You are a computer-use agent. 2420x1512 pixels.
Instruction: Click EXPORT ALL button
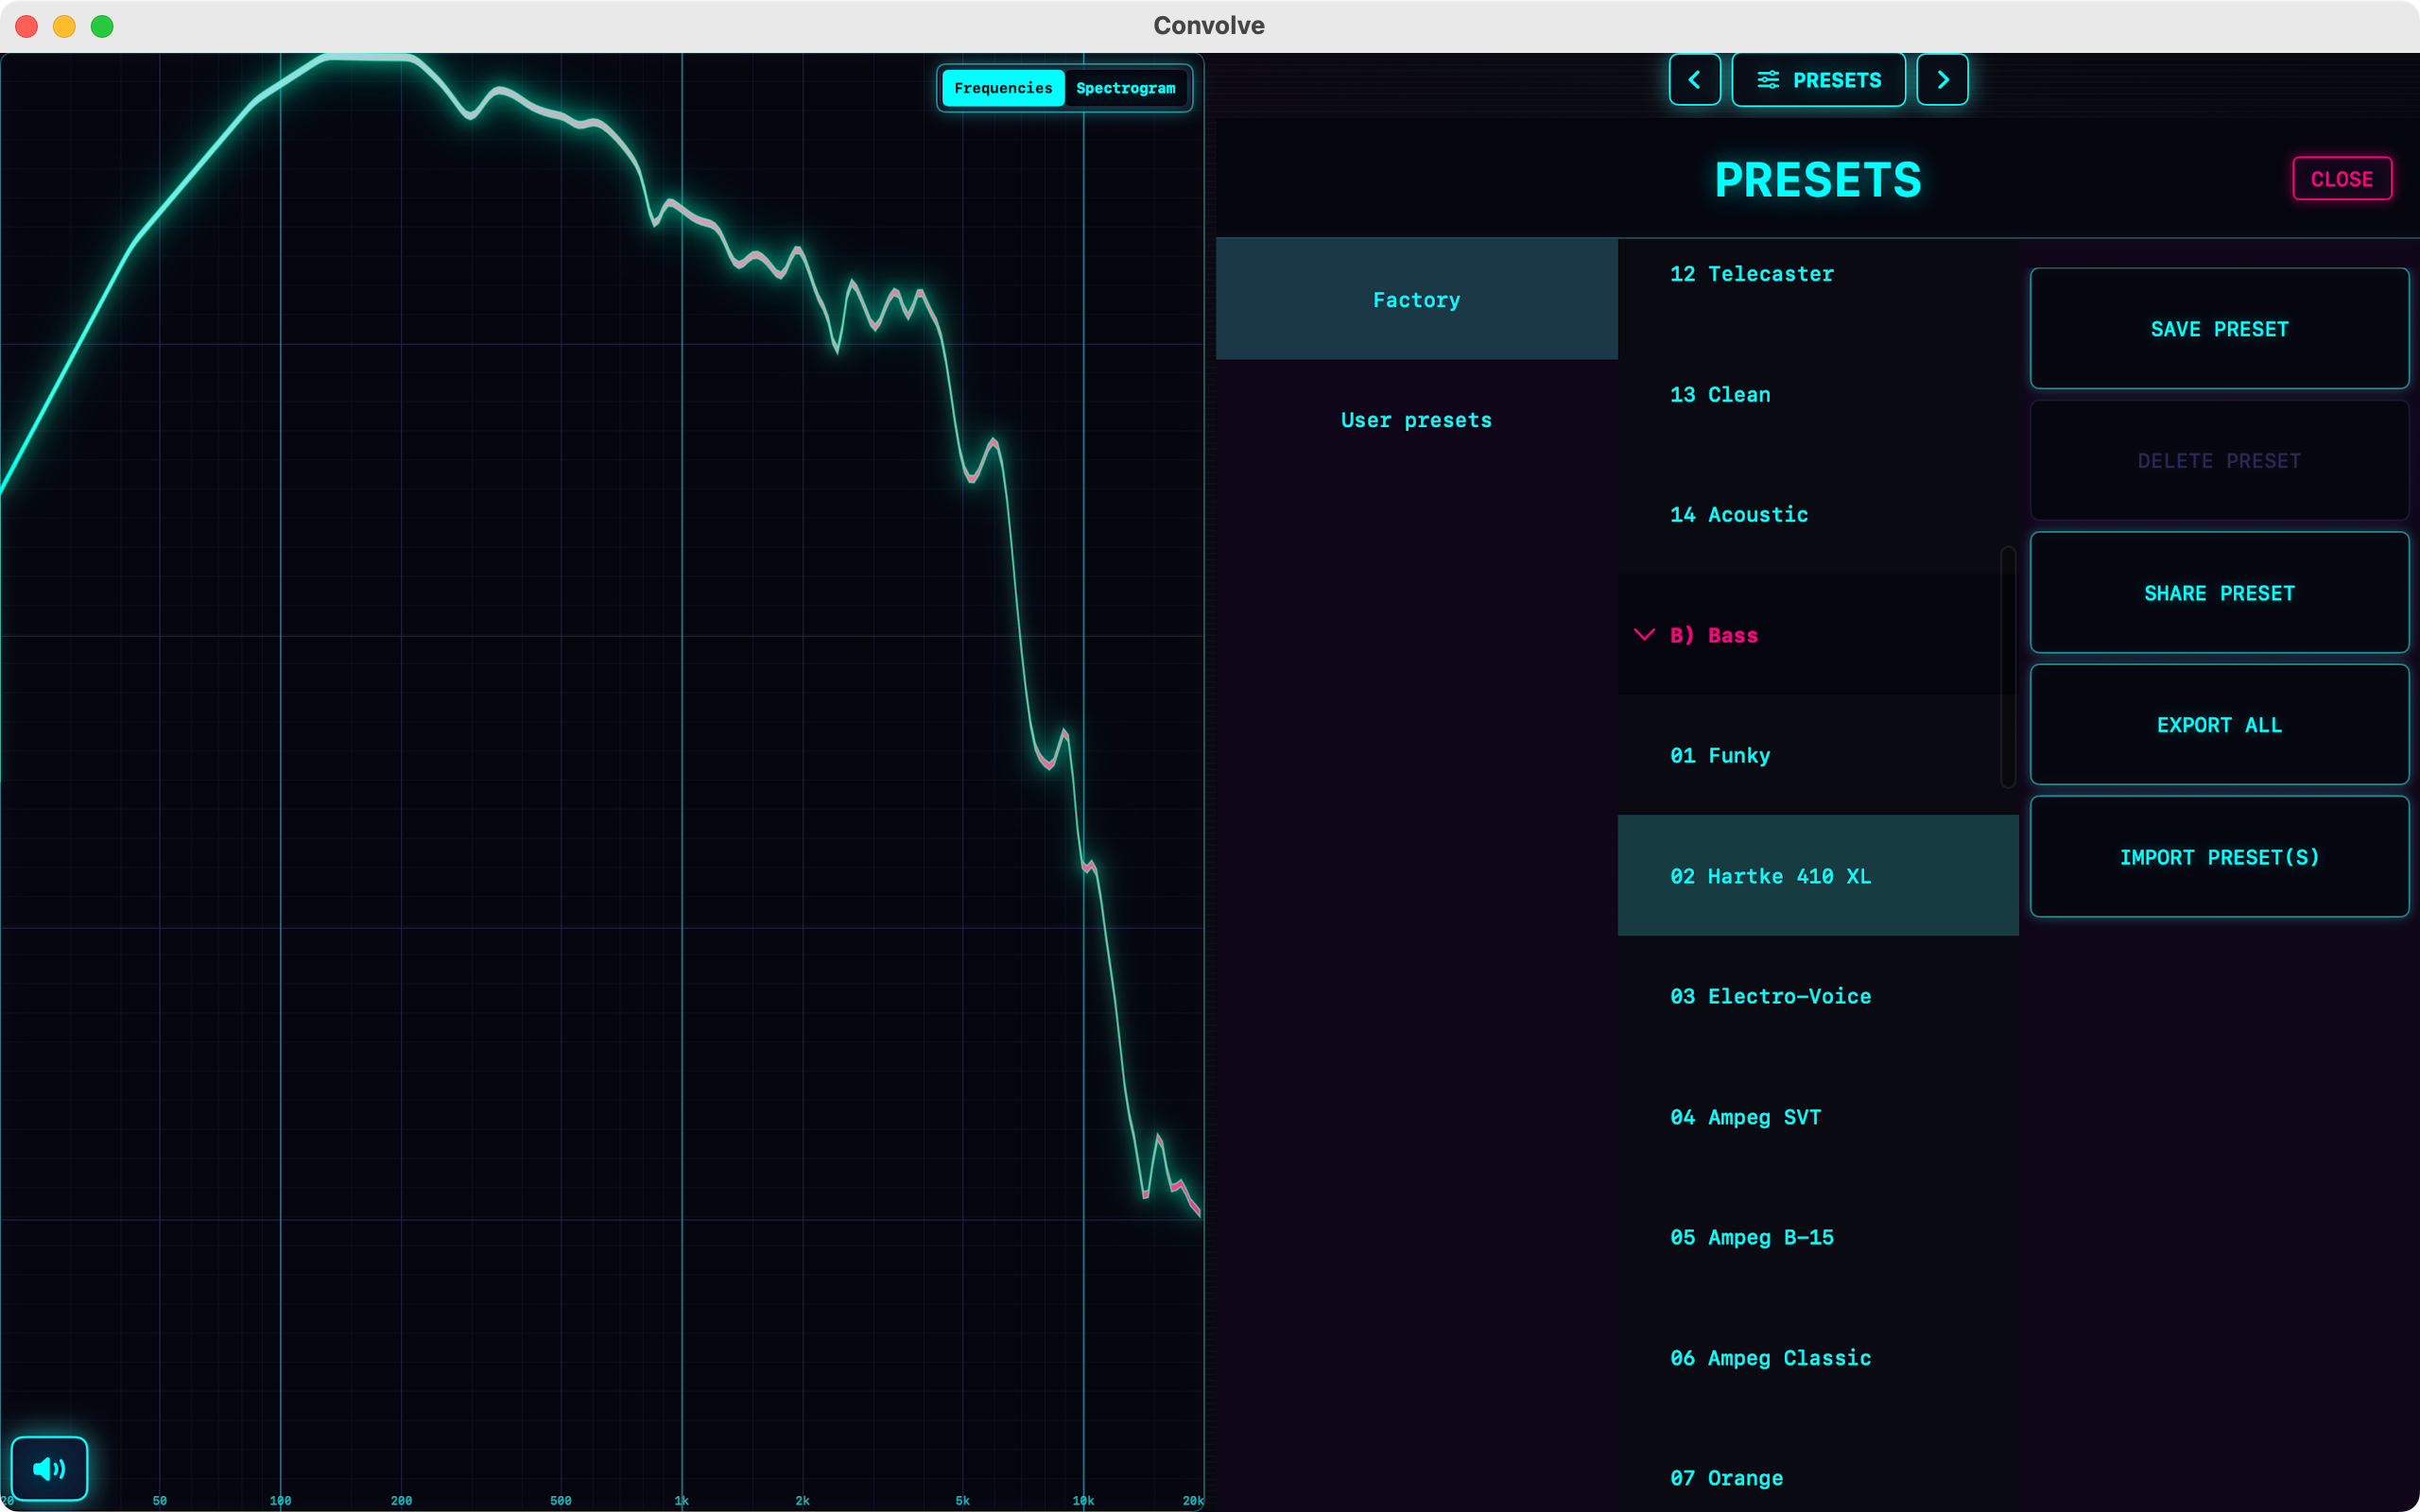(x=2219, y=725)
